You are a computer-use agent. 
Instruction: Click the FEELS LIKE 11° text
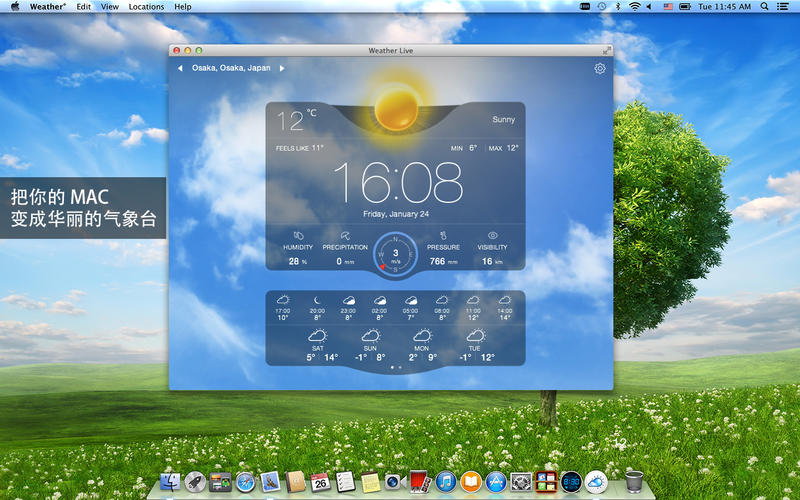tap(299, 148)
